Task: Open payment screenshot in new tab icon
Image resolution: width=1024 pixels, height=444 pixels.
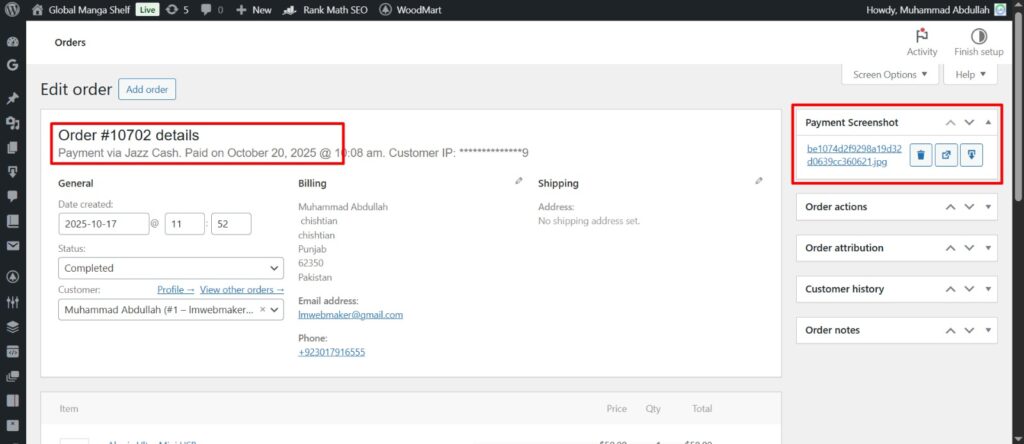Action: 946,155
